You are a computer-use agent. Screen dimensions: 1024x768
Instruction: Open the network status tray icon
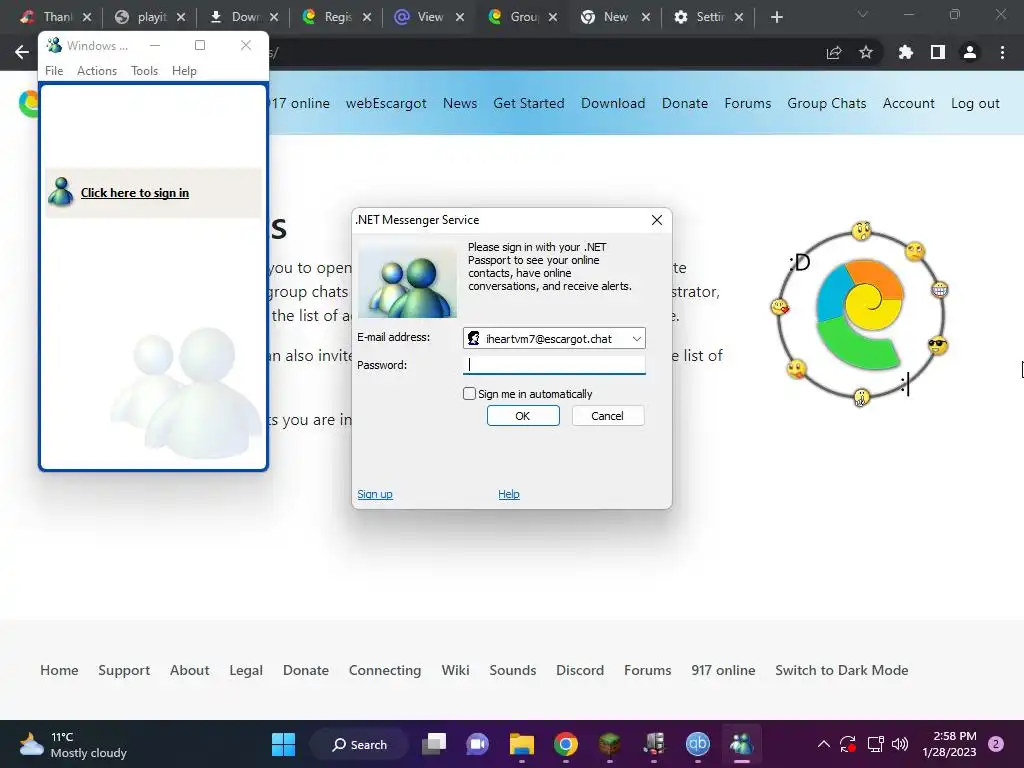(x=875, y=744)
